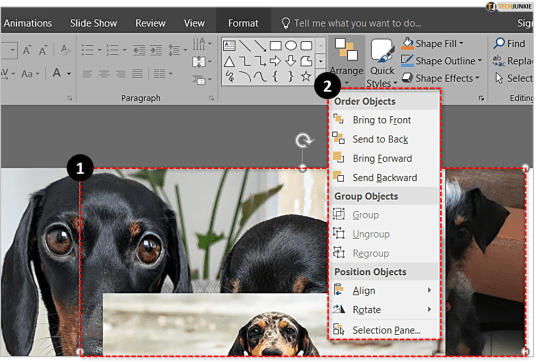
Task: Open the Text Direction dropdown
Action: [x=202, y=44]
